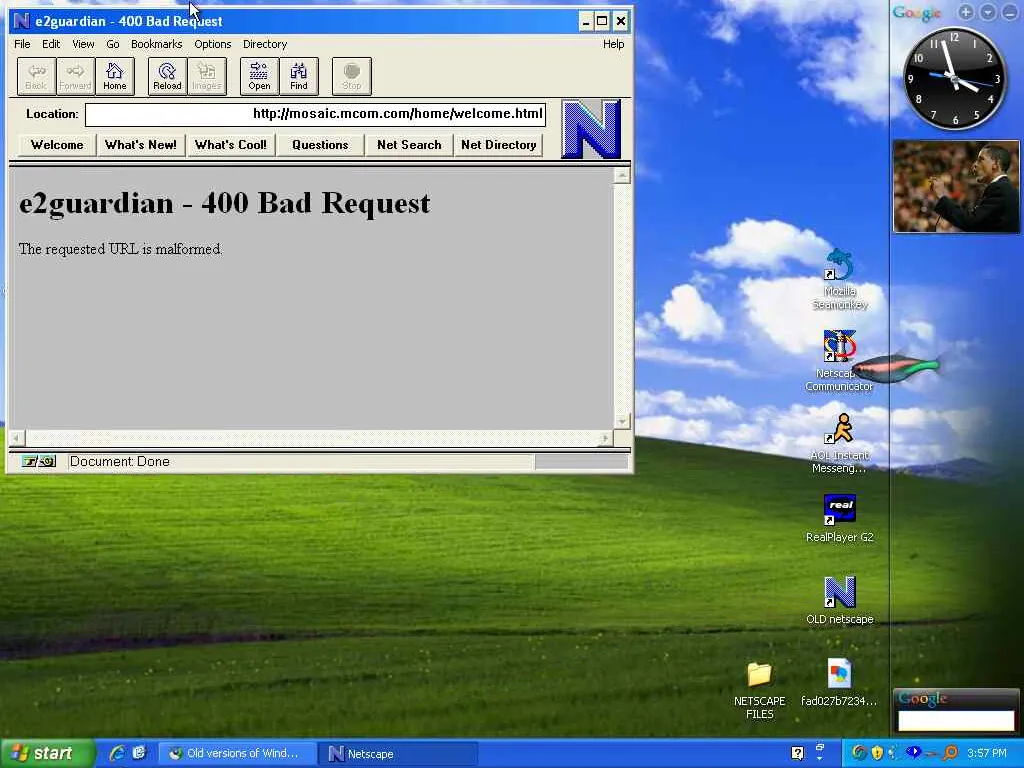Click the yellow security shield tray icon
The height and width of the screenshot is (768, 1024).
pos(876,753)
